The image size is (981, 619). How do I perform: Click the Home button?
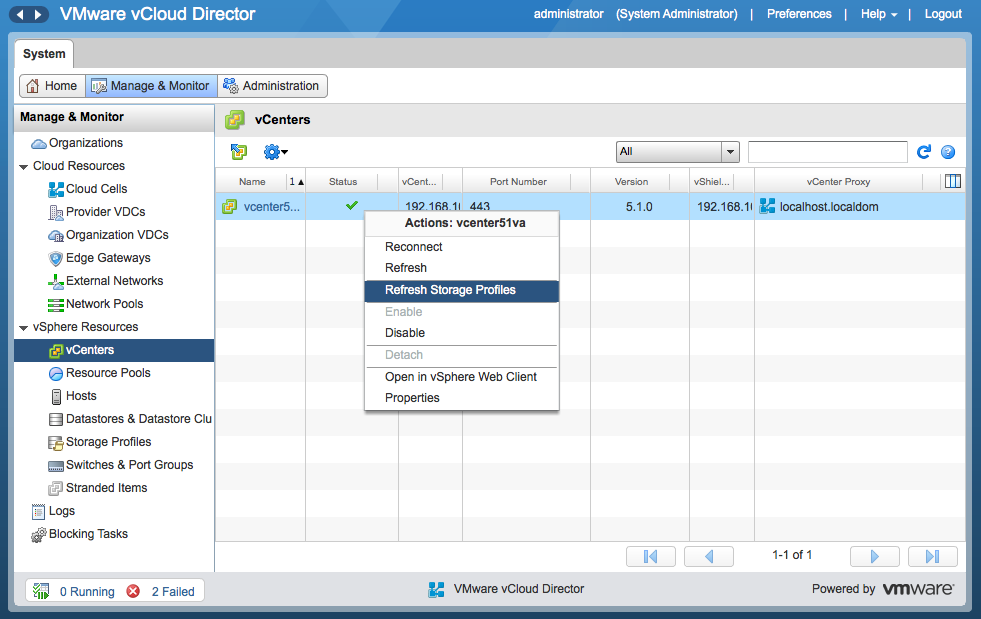[x=53, y=86]
